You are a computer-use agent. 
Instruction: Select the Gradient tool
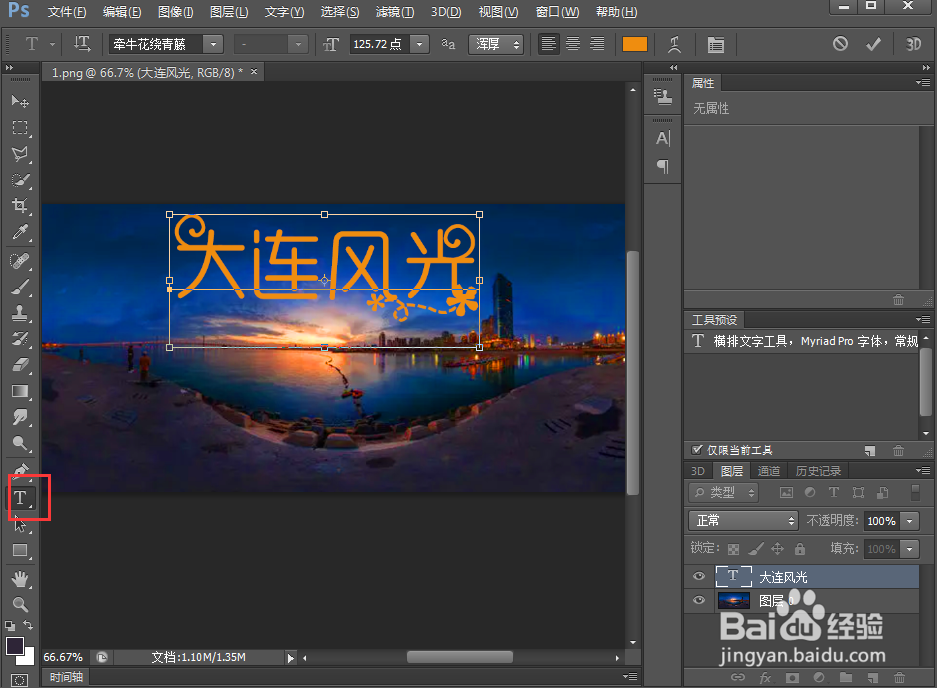20,391
